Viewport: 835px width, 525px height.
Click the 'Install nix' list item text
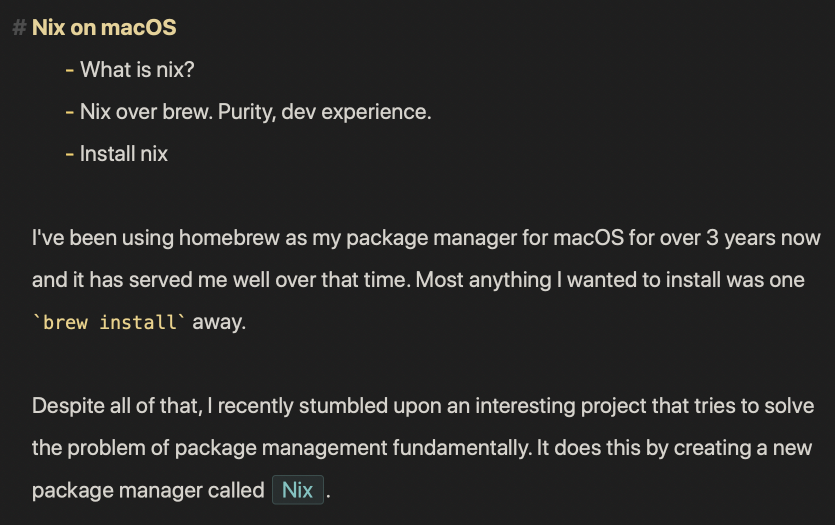[x=124, y=154]
